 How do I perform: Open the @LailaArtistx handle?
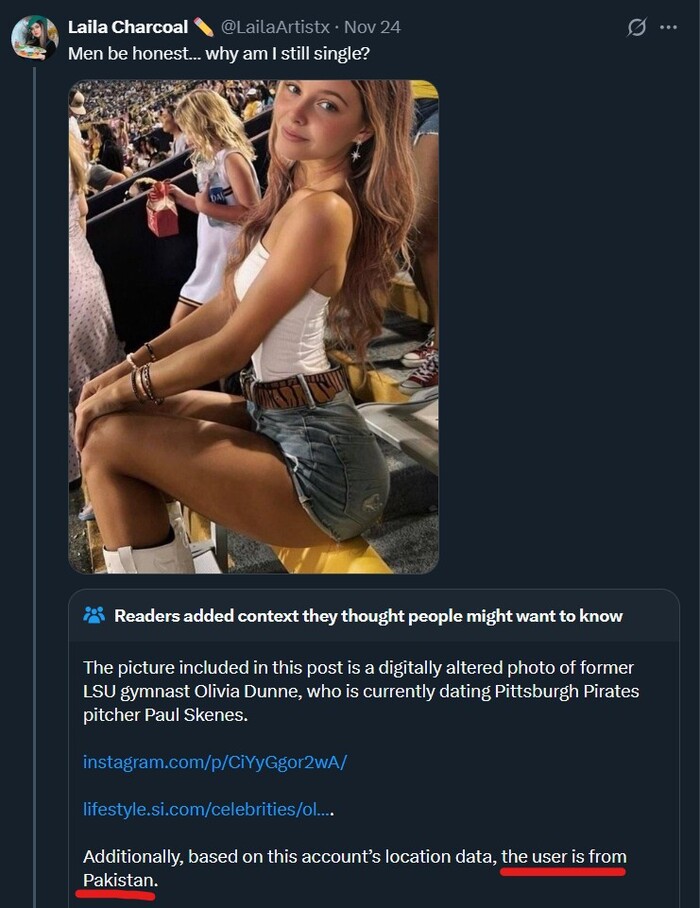(x=274, y=27)
